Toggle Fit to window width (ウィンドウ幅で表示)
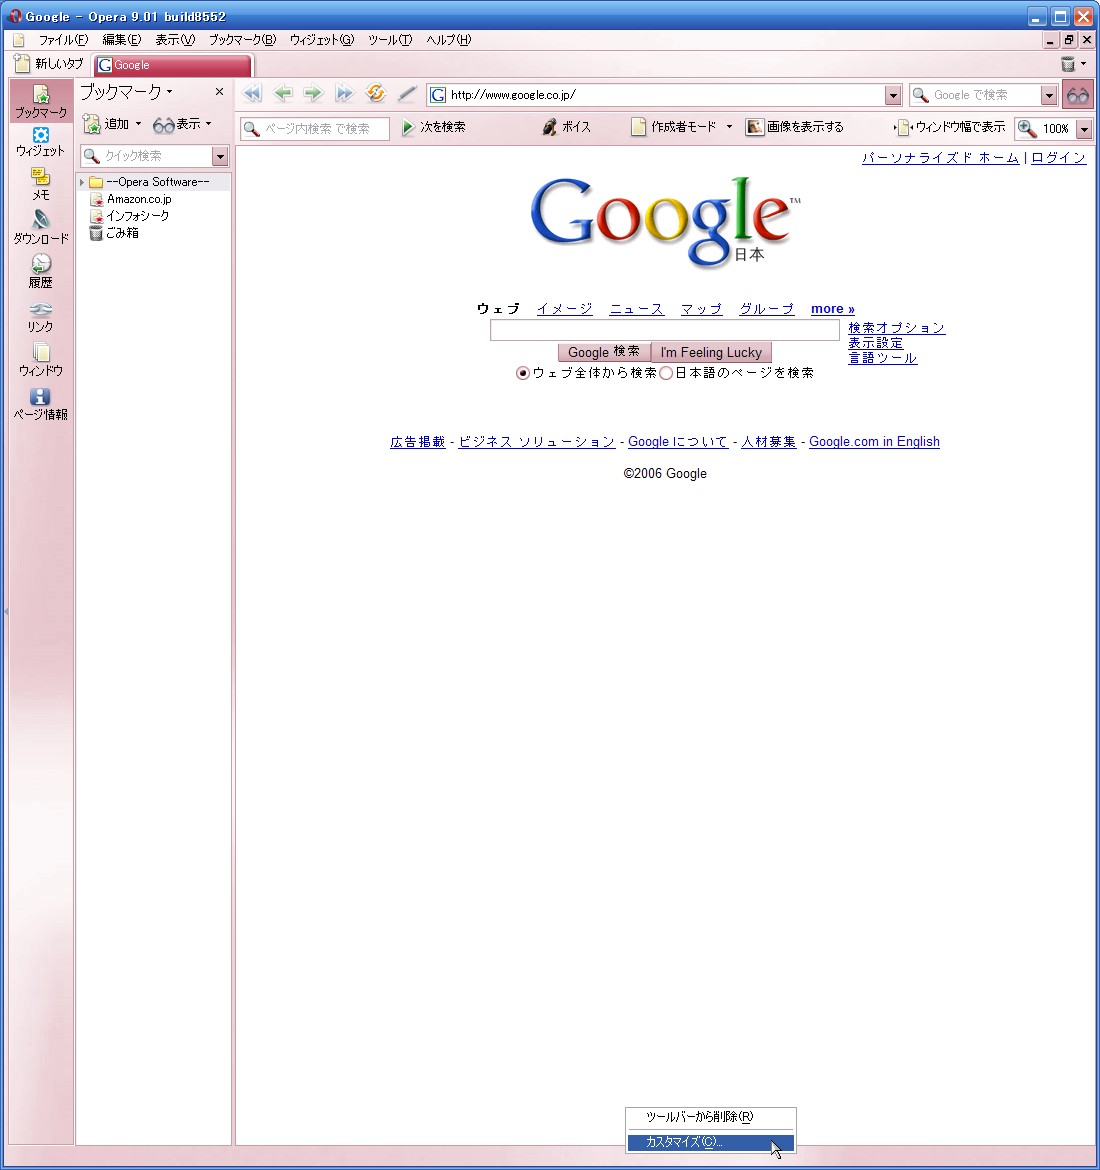 [x=950, y=128]
